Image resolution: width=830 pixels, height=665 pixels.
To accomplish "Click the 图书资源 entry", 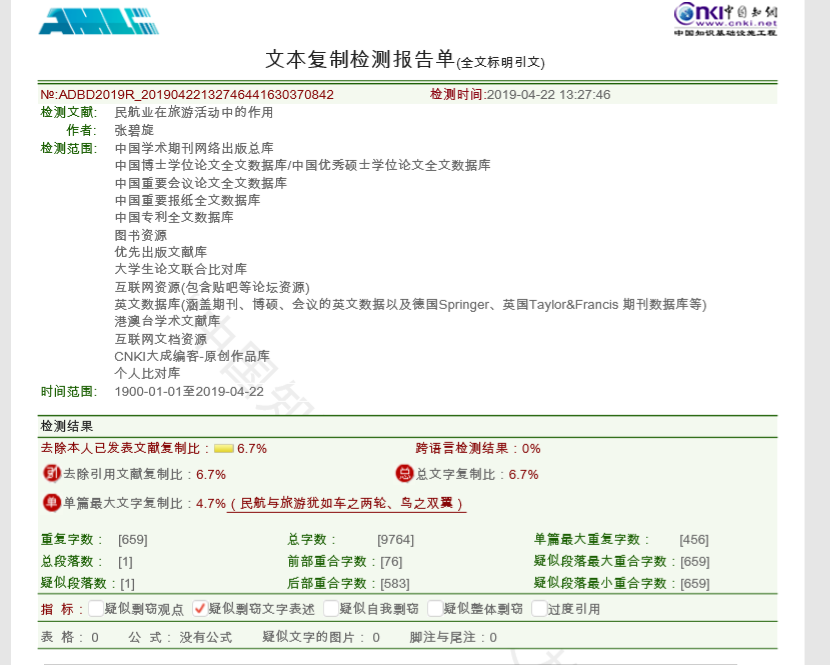I will [141, 235].
